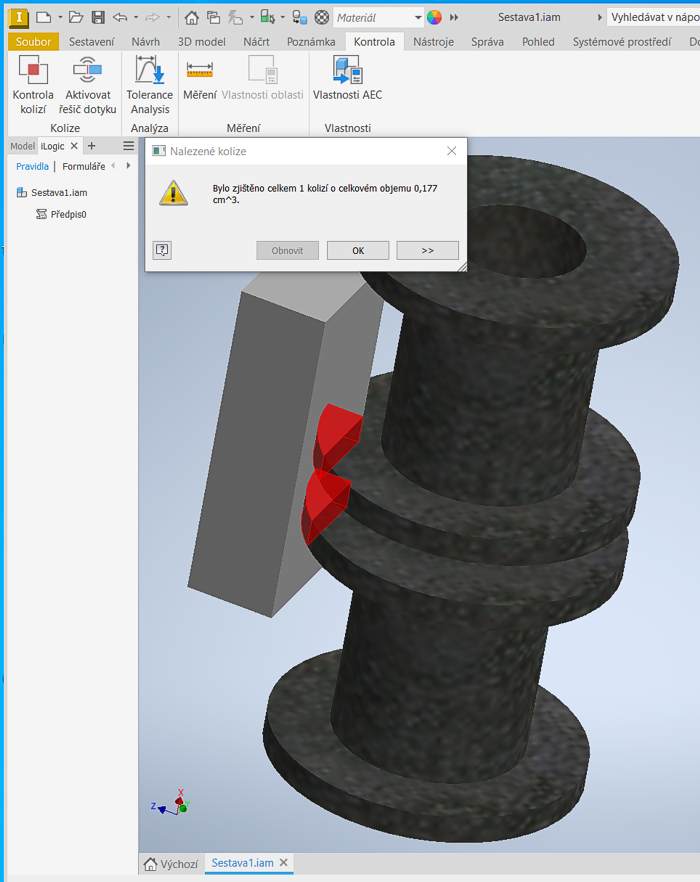Open the browser panel hamburger menu
Image resolution: width=700 pixels, height=882 pixels.
128,146
